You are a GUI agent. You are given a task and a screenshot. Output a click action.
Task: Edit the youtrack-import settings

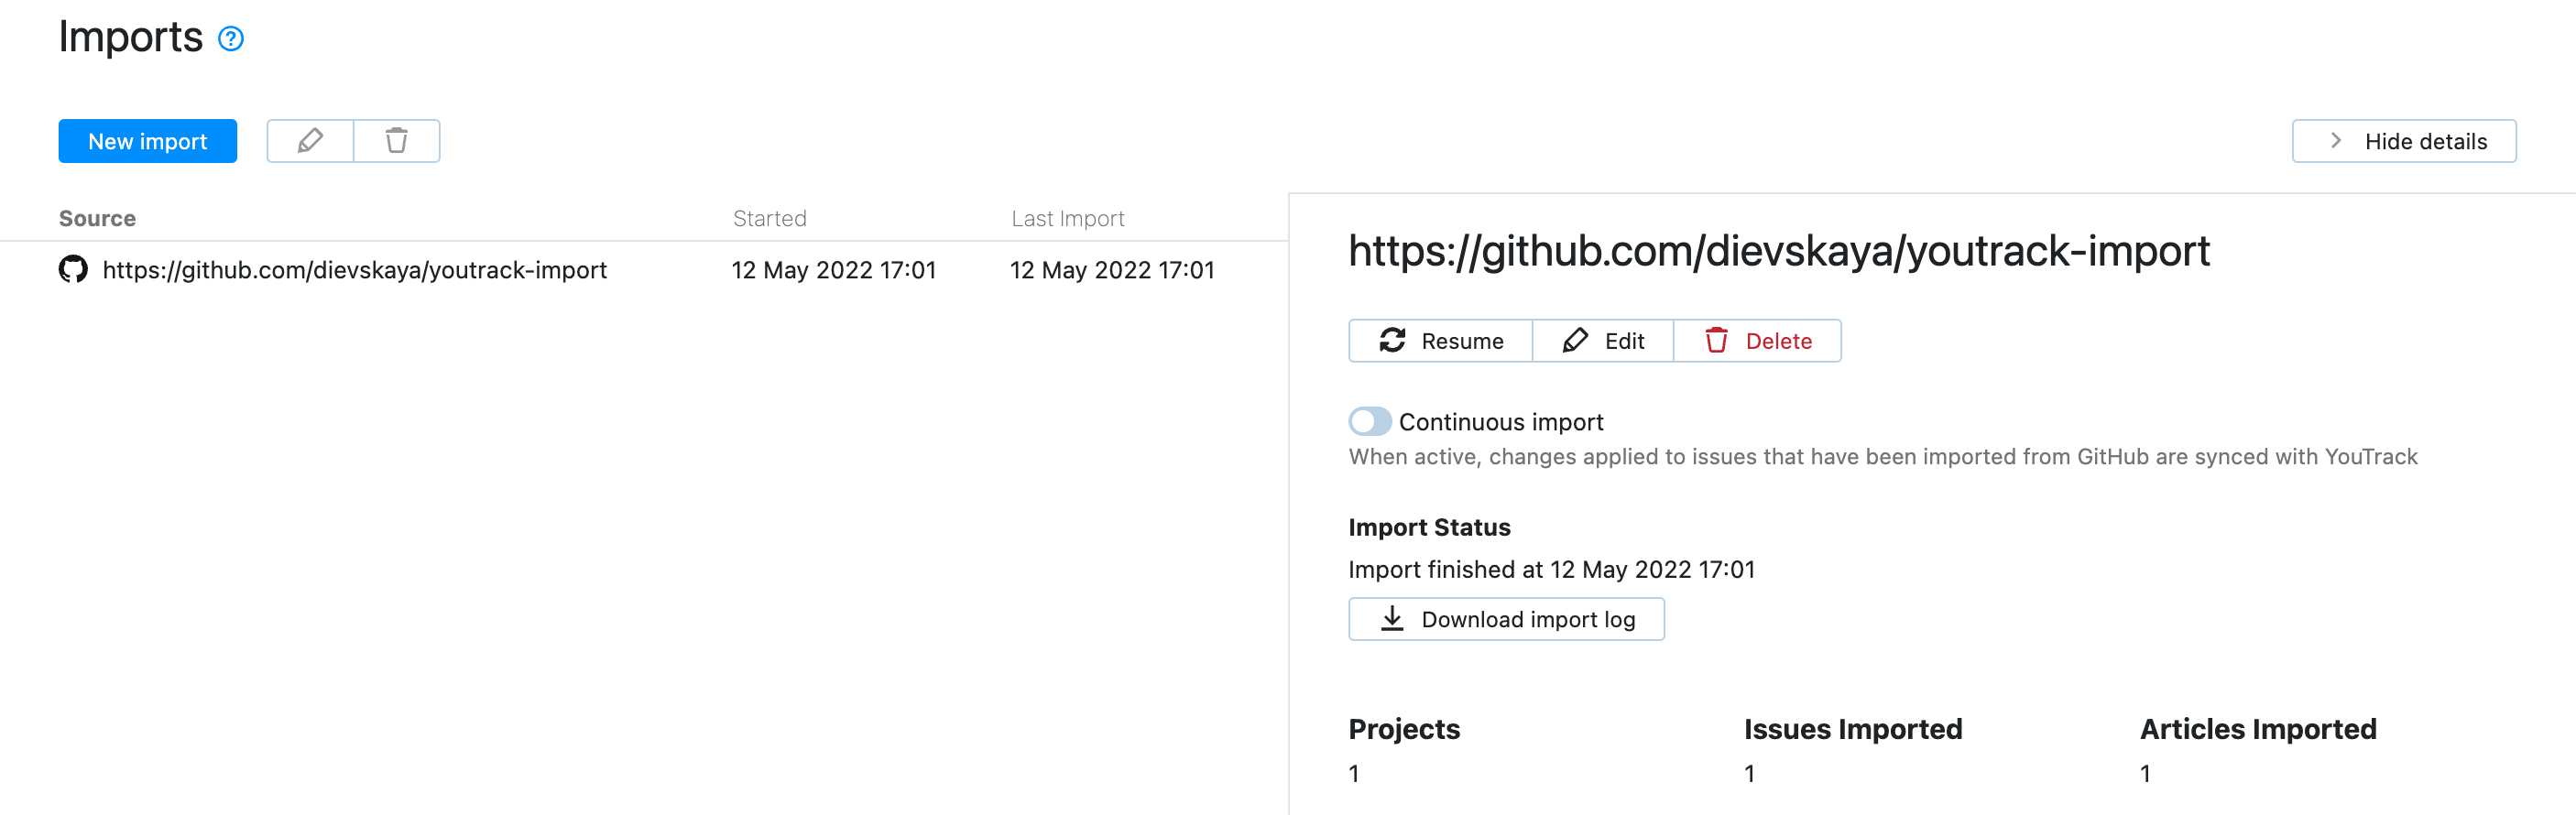point(1602,340)
